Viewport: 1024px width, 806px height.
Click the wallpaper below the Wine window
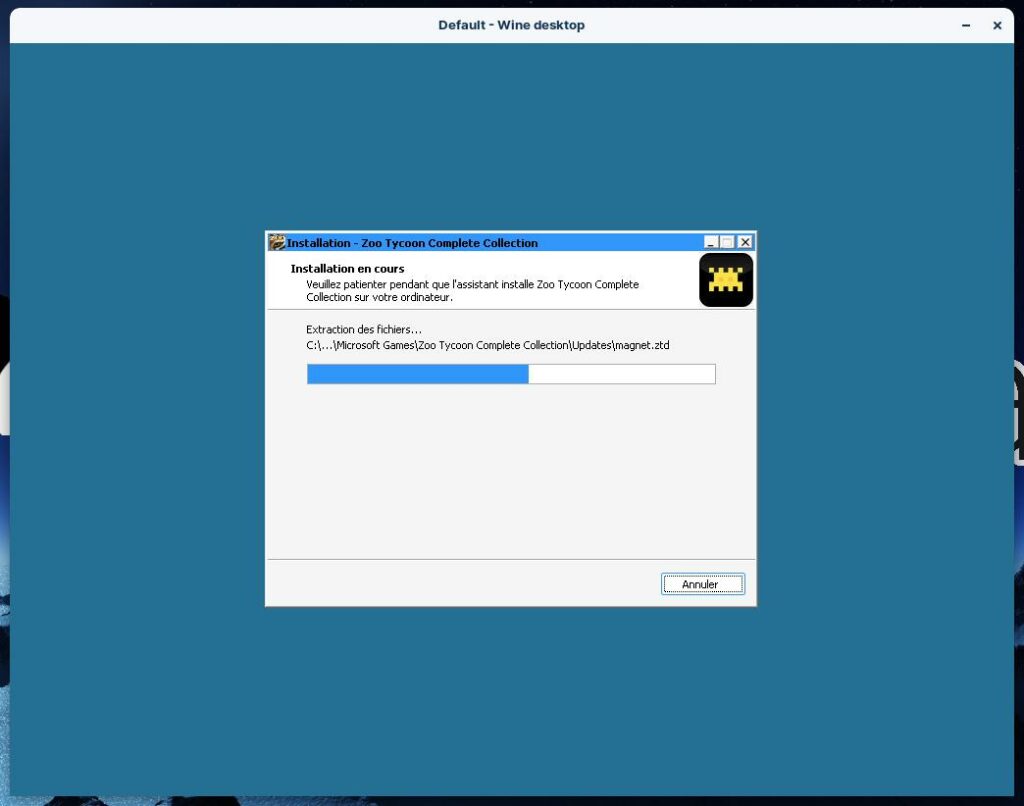point(500,801)
